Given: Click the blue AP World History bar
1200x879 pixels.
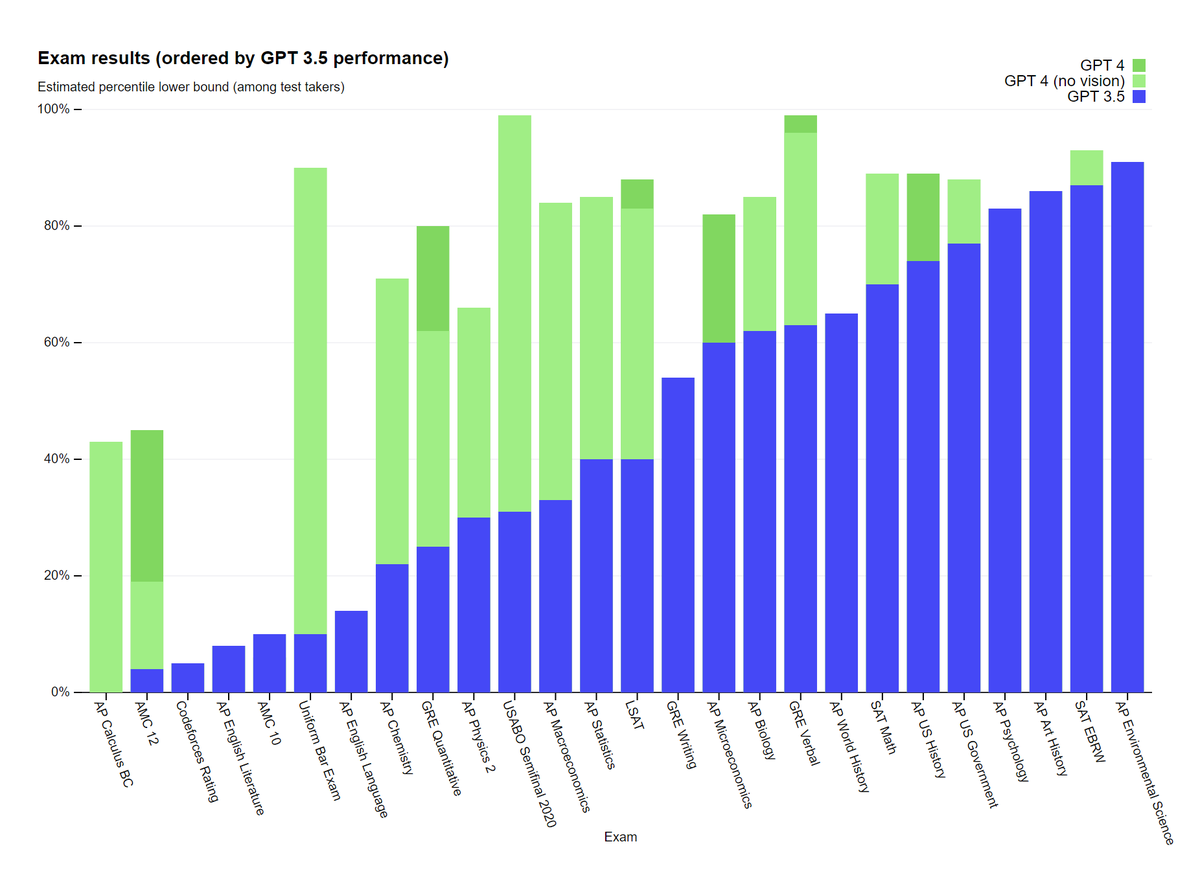Looking at the screenshot, I should (843, 503).
